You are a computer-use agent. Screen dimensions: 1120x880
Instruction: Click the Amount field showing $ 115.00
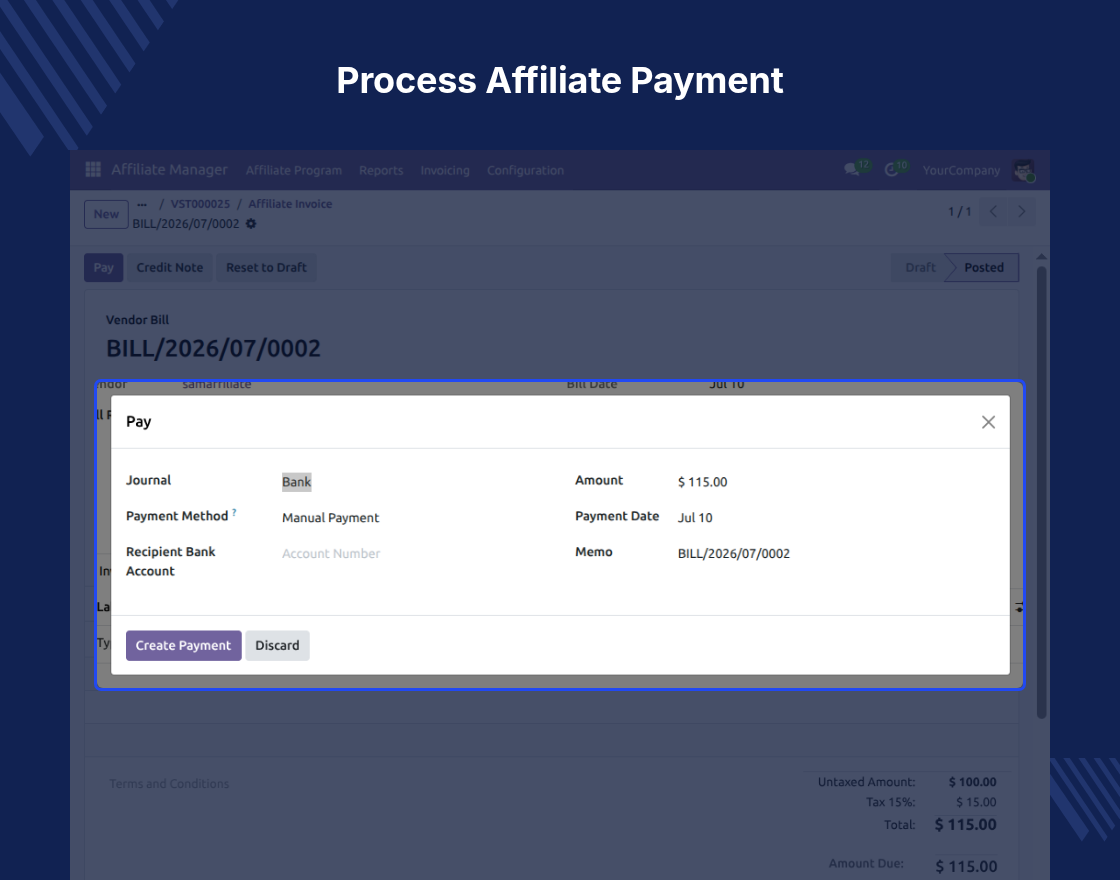click(702, 482)
